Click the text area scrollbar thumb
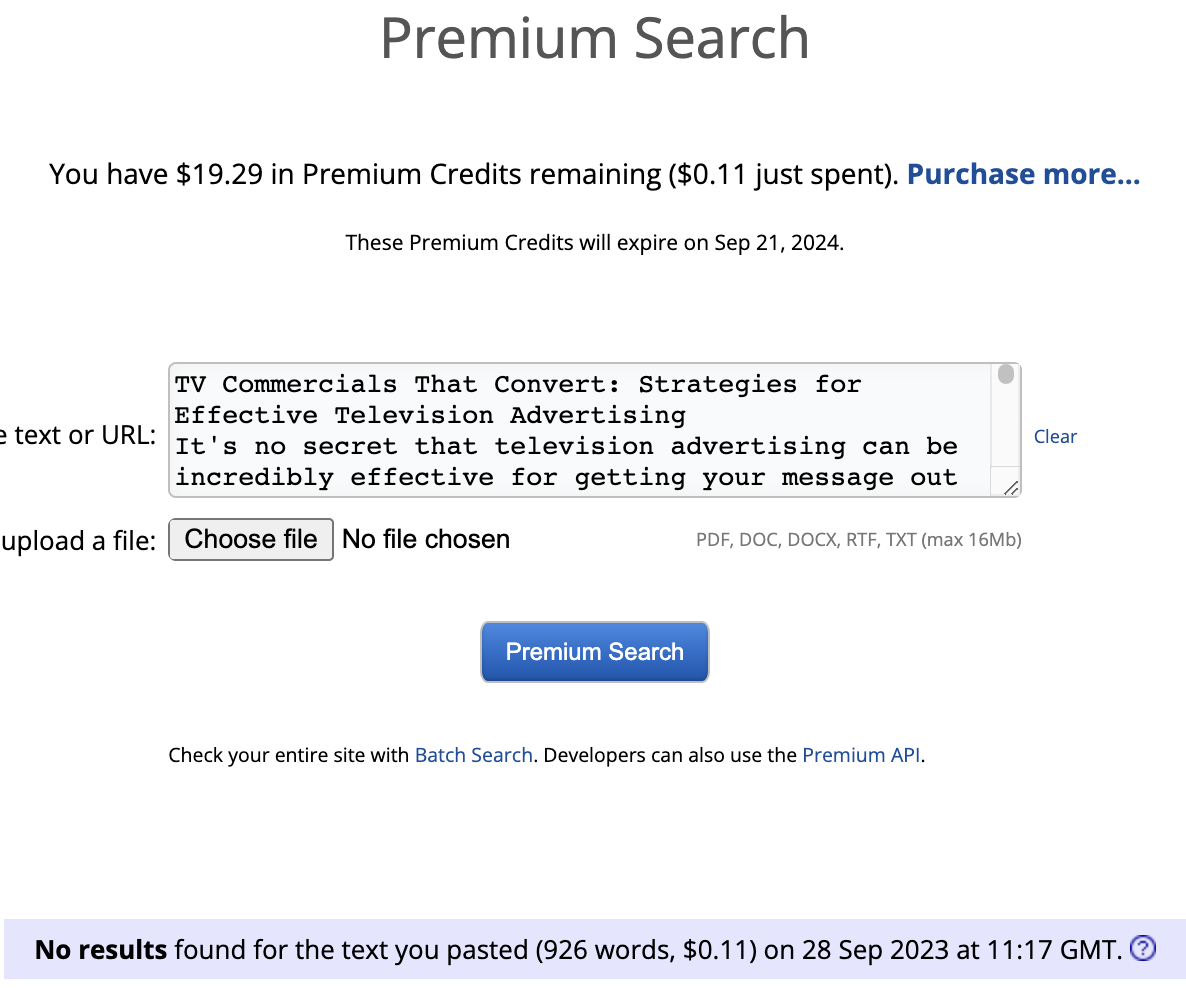This screenshot has height=988, width=1186. [x=1006, y=376]
